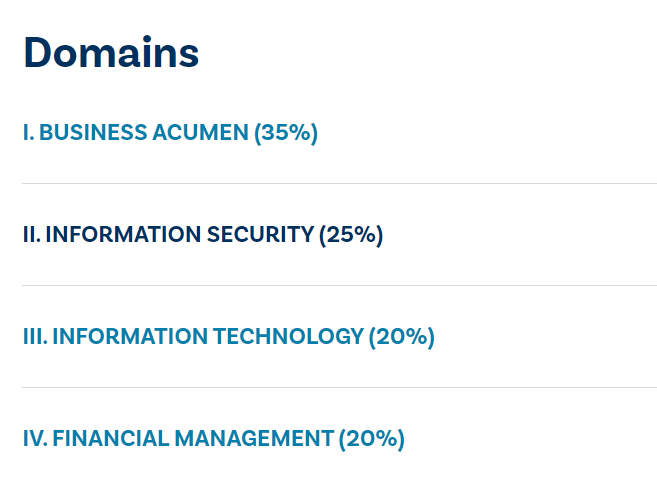Open the domain II. Information Security link
657x478 pixels.
[x=203, y=235]
